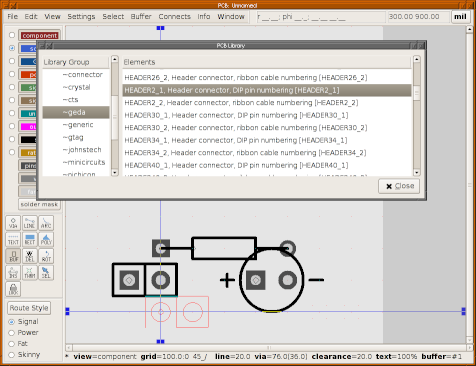This screenshot has height=366, width=476.
Task: Click left arrow of canvas horizontal scrollbar
Action: (69, 348)
